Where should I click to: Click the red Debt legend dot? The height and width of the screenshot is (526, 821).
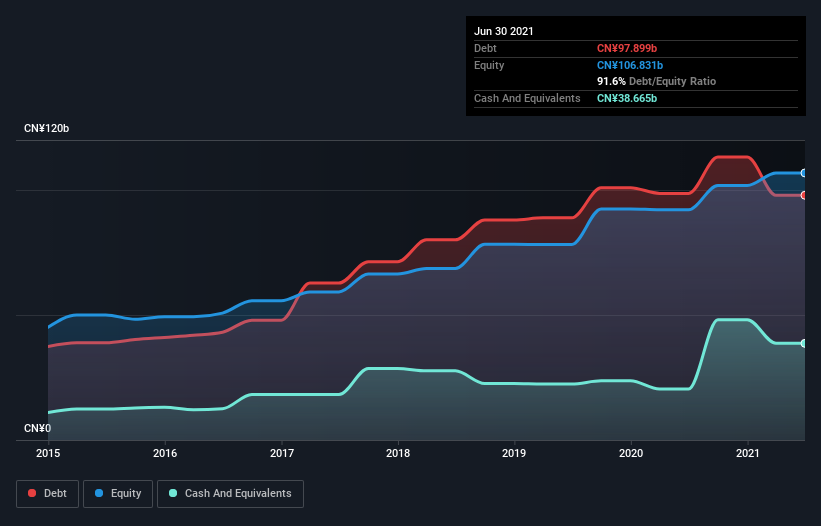coord(32,493)
